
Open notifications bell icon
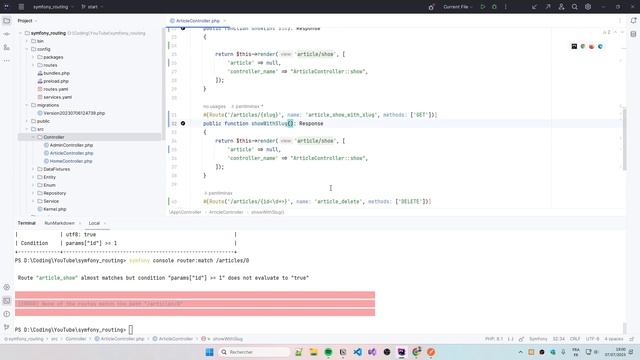[633, 20]
